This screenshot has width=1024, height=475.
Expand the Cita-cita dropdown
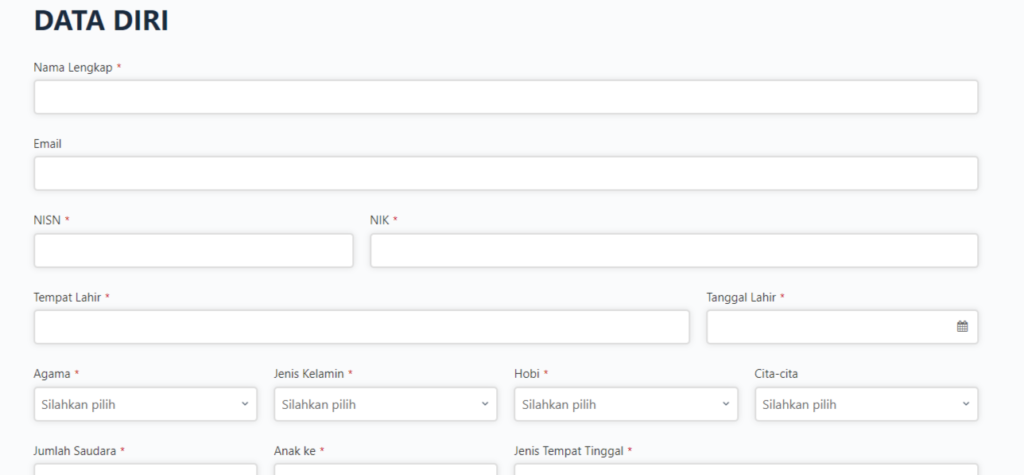click(866, 404)
